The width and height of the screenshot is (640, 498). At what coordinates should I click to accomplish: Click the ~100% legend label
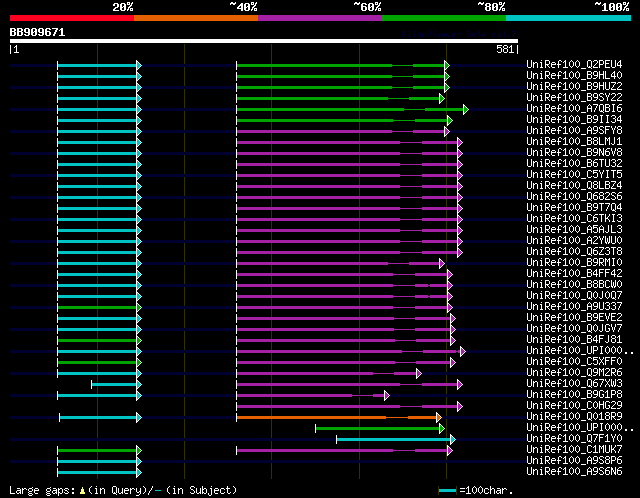[x=612, y=7]
